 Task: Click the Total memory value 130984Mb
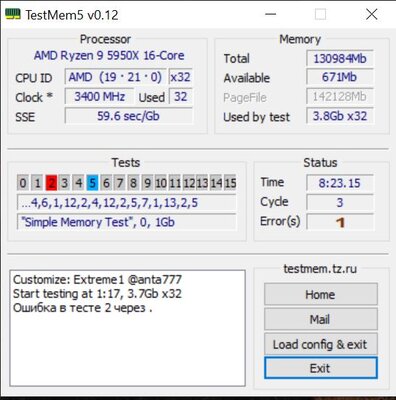click(340, 59)
